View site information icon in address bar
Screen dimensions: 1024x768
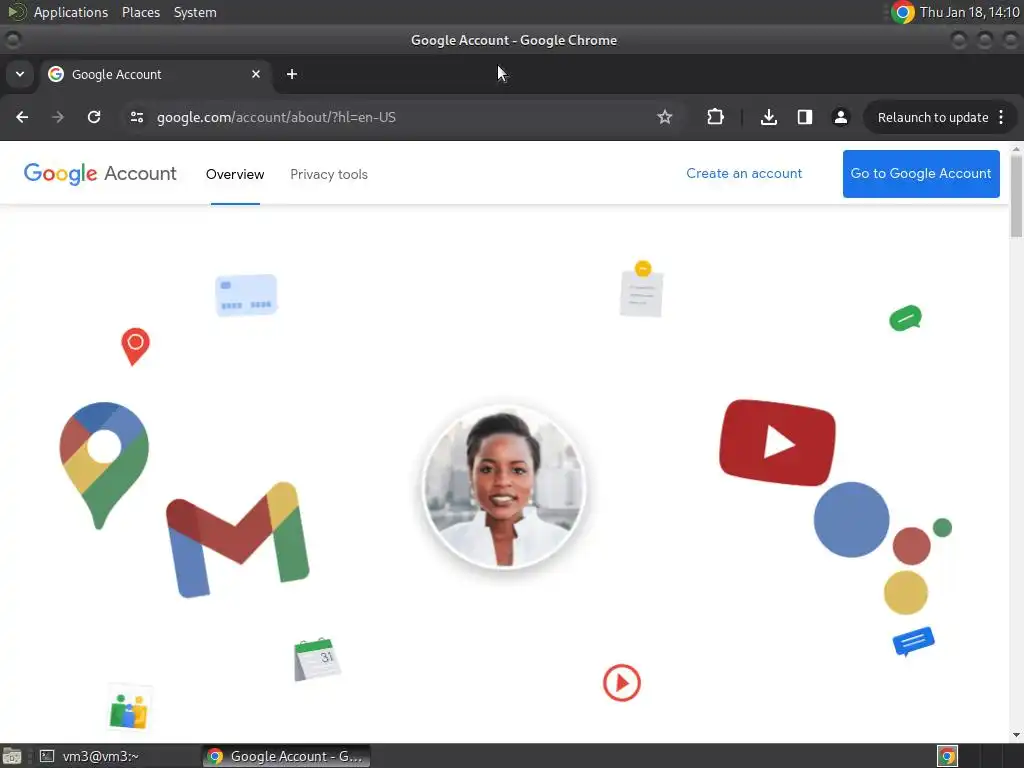click(x=136, y=117)
